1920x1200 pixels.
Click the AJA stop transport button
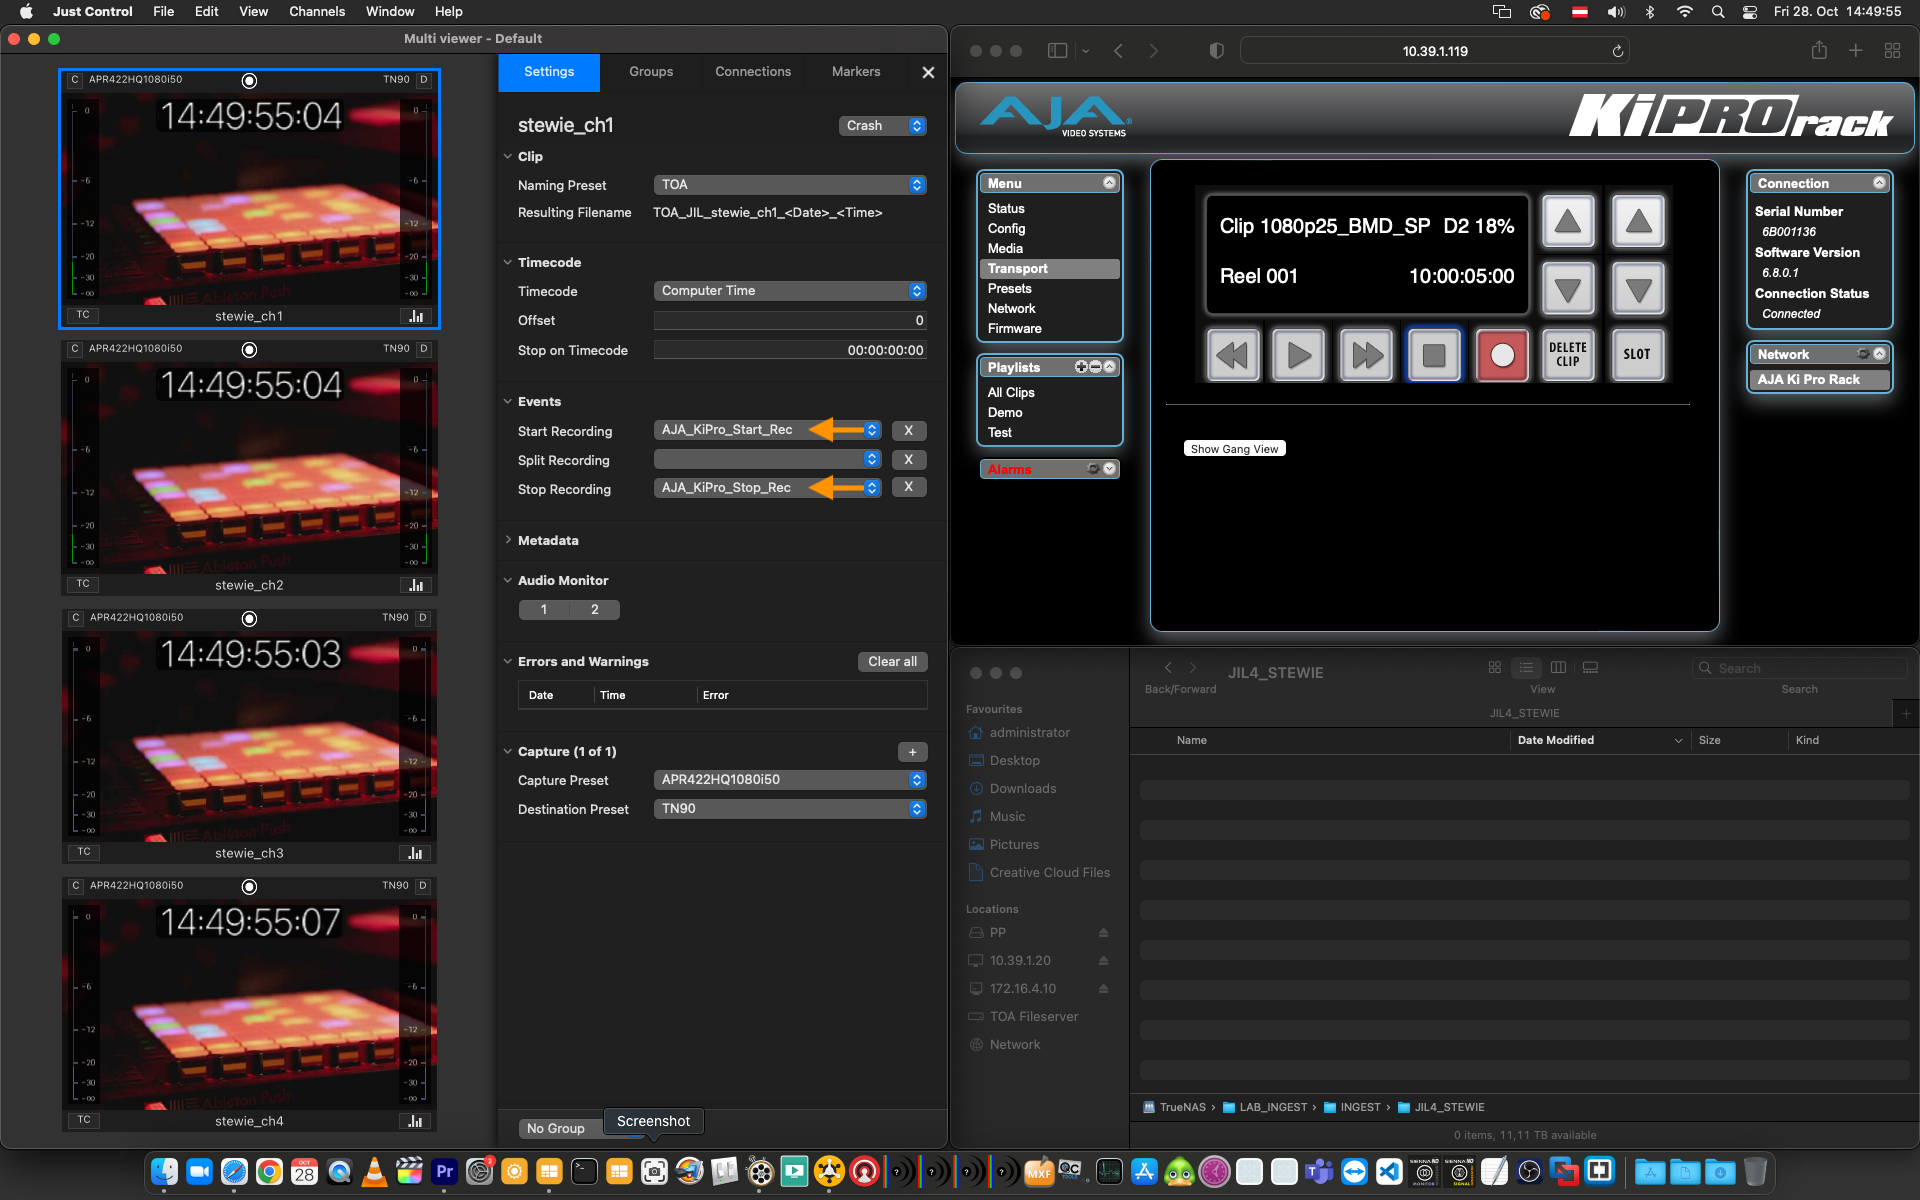pyautogui.click(x=1434, y=355)
